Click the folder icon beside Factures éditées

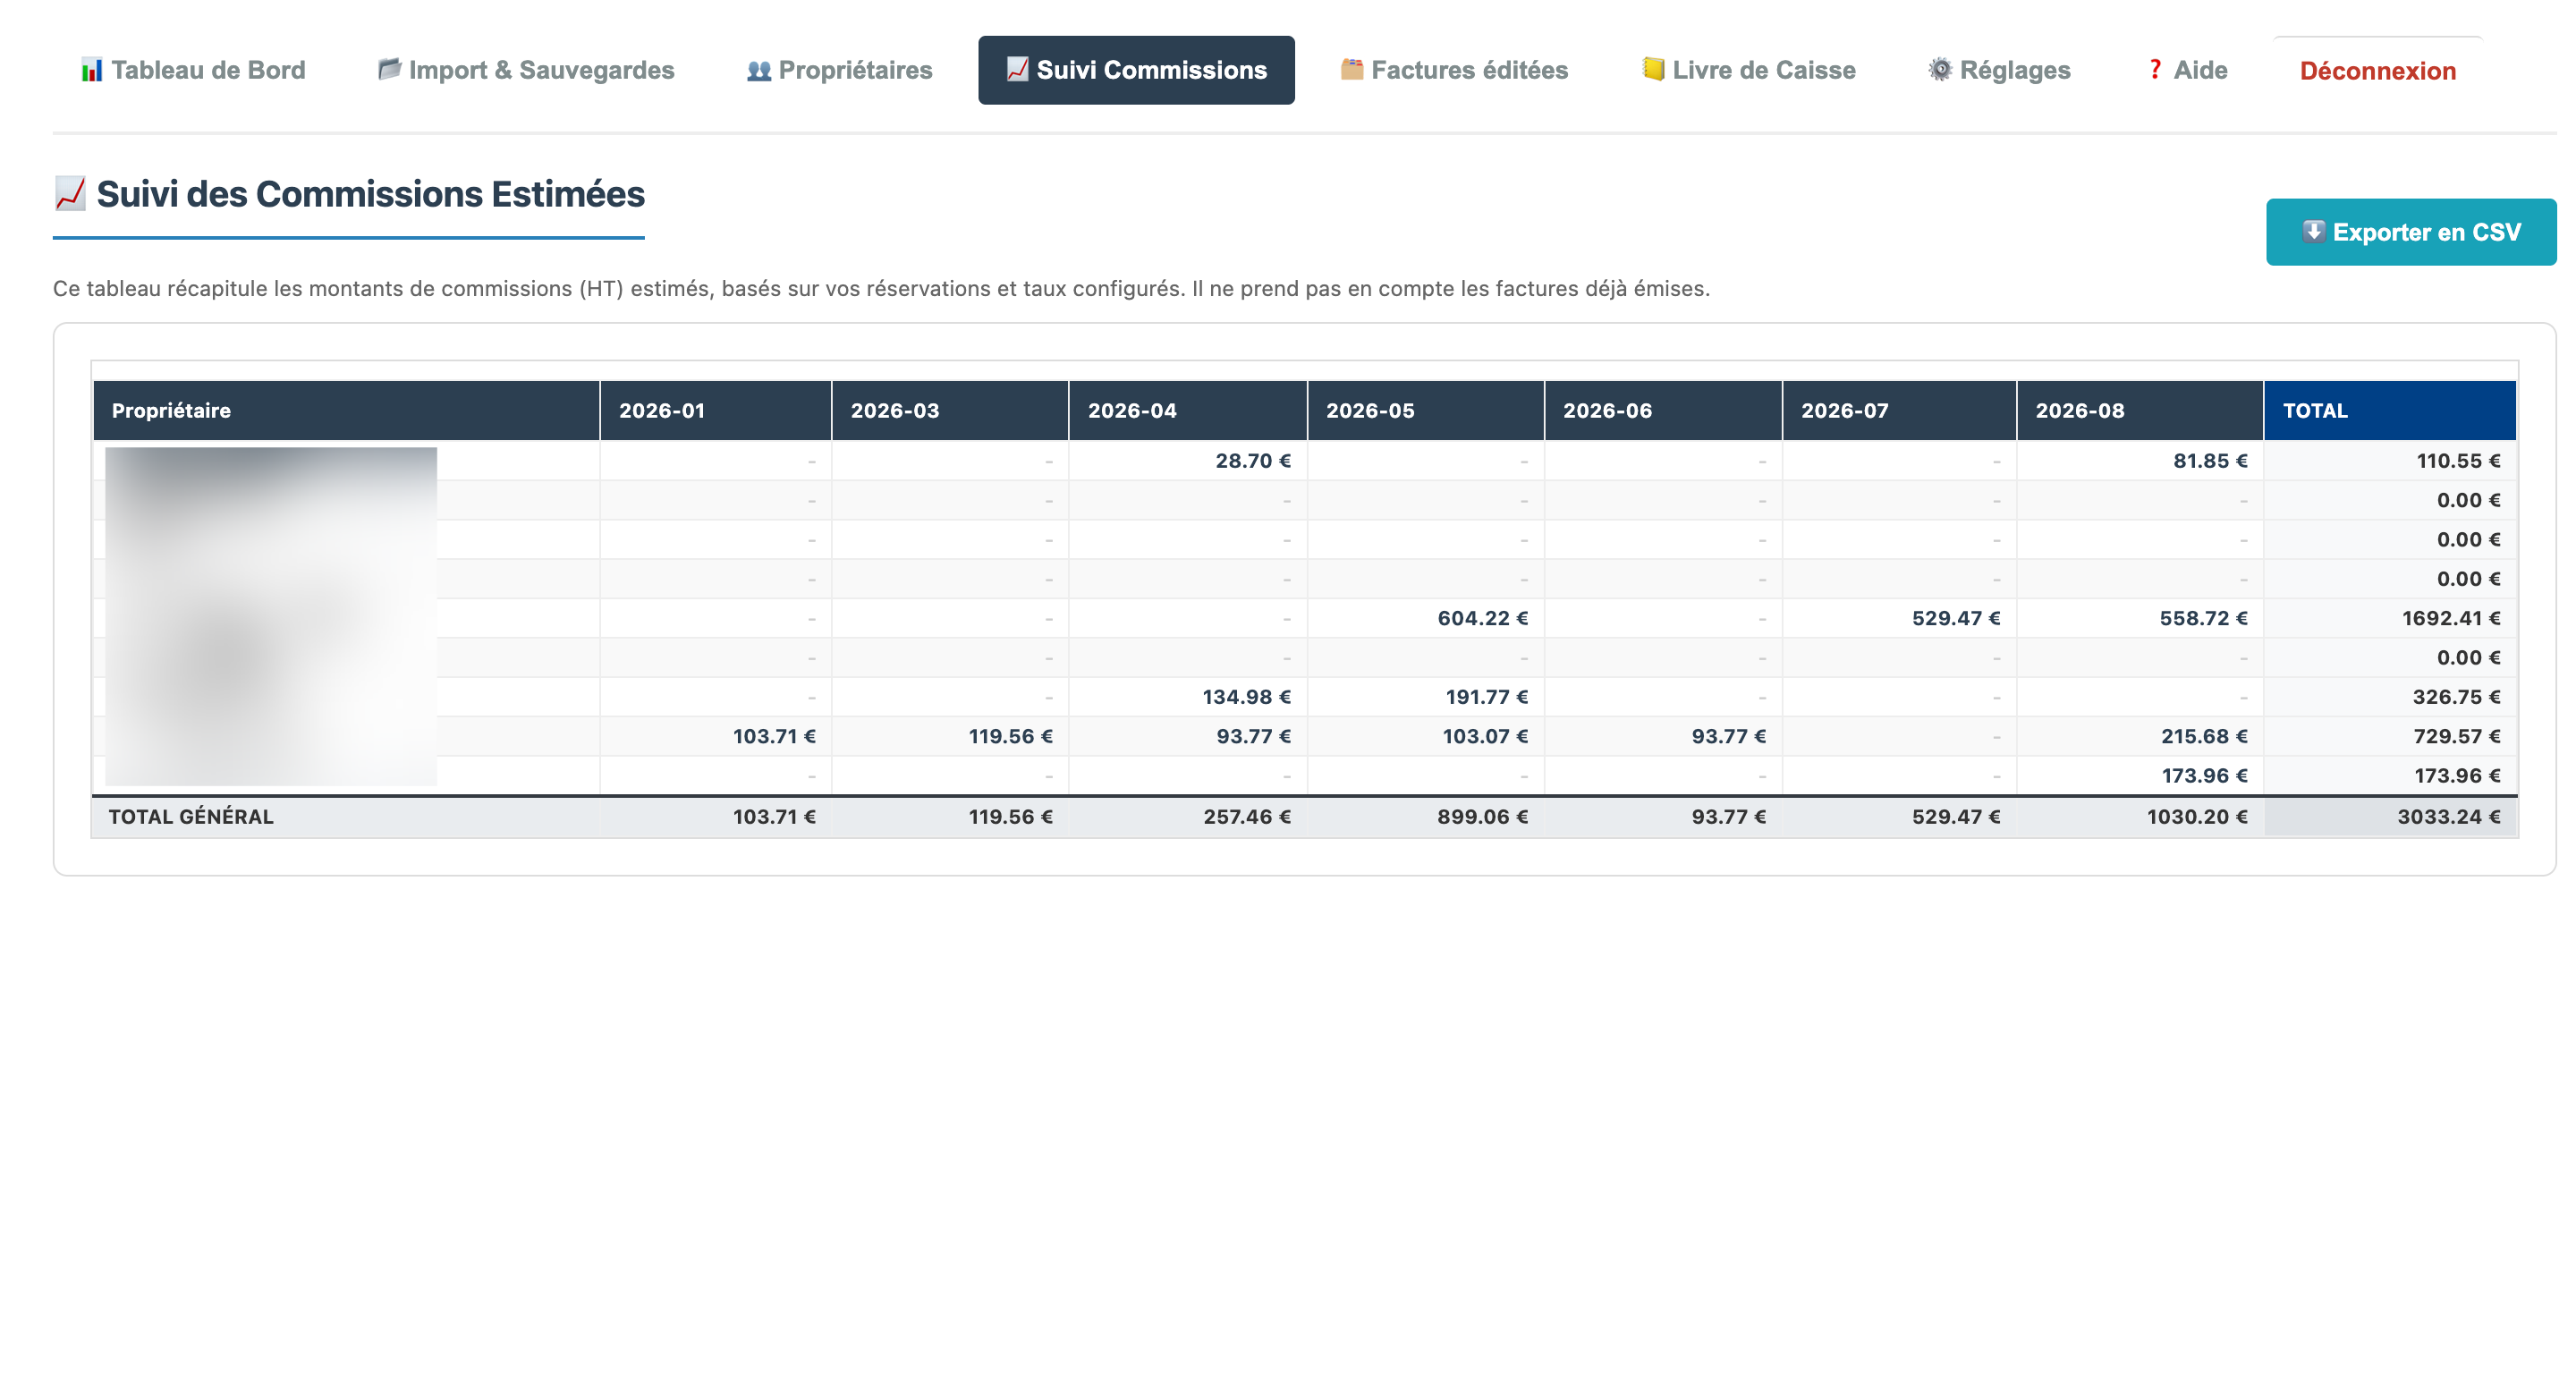1352,69
